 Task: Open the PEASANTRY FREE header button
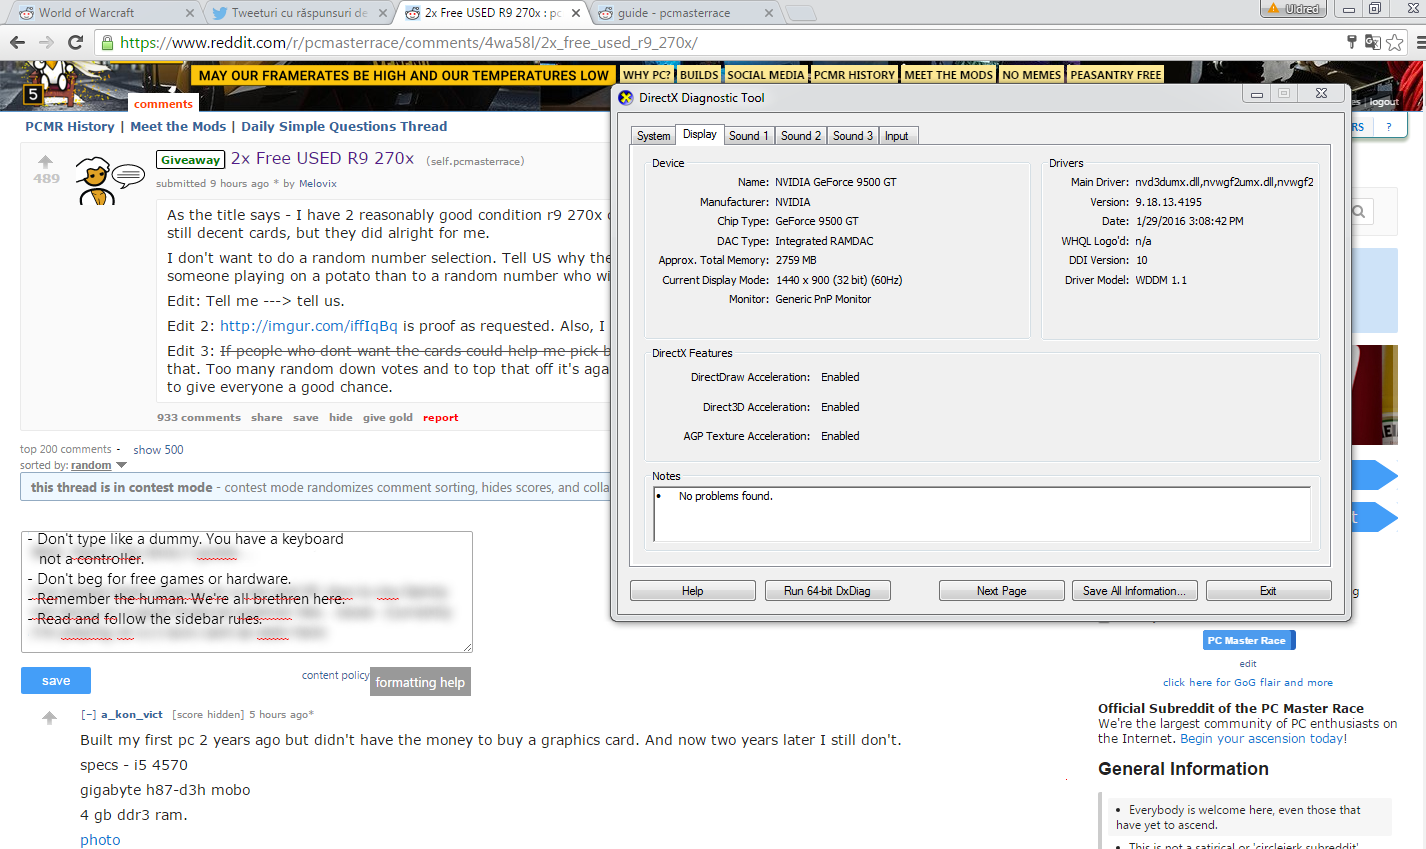pos(1116,75)
